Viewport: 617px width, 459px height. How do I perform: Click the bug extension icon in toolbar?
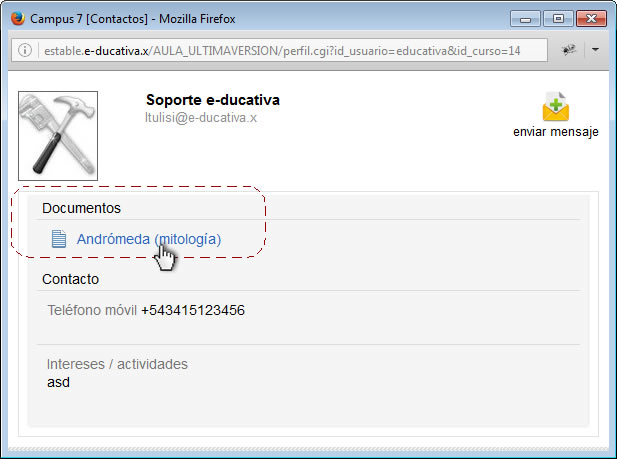pos(569,50)
